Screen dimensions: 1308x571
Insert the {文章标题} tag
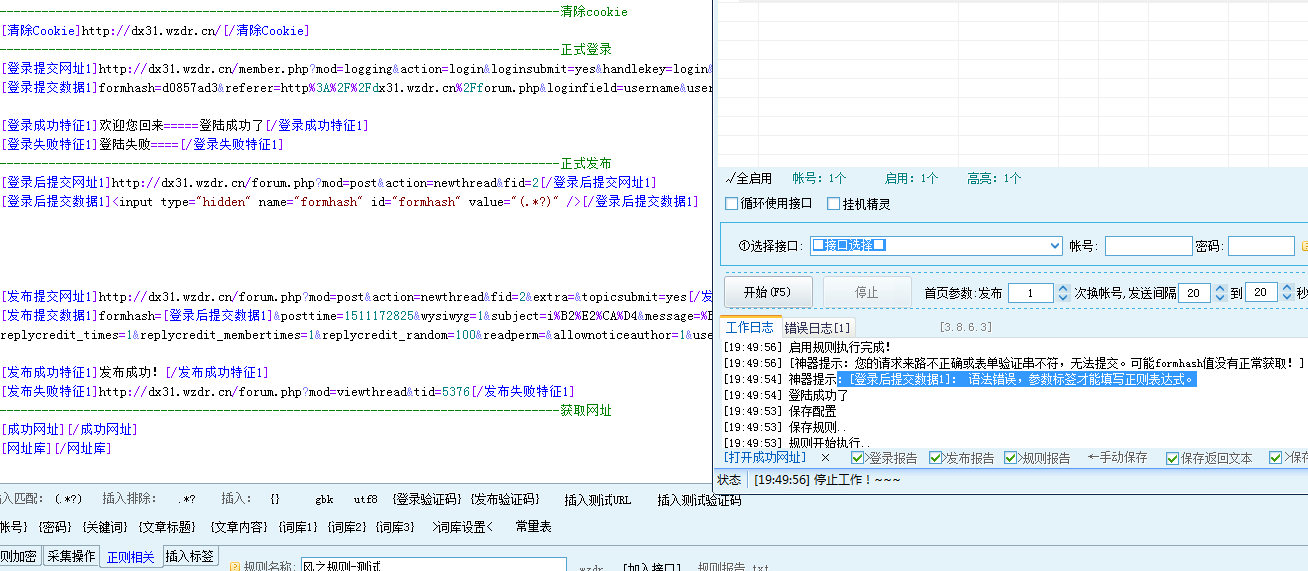tap(166, 527)
